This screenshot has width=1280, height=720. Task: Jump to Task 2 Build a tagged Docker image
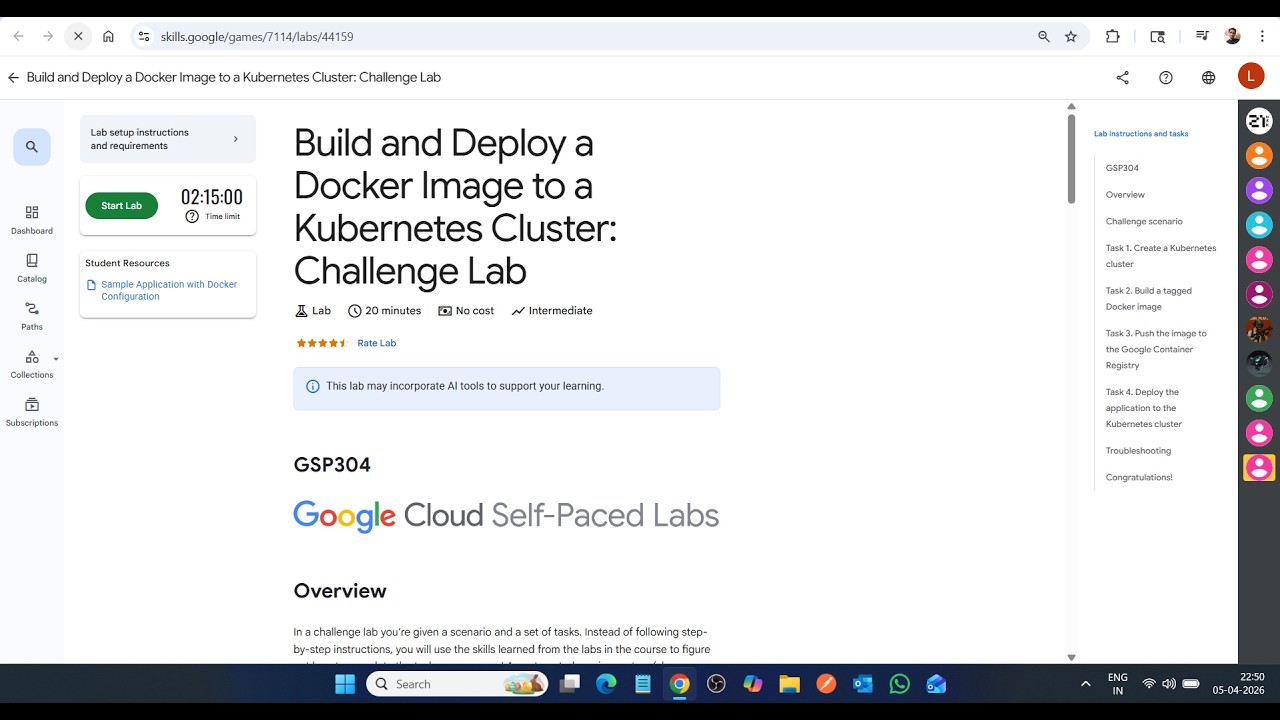pyautogui.click(x=1149, y=299)
